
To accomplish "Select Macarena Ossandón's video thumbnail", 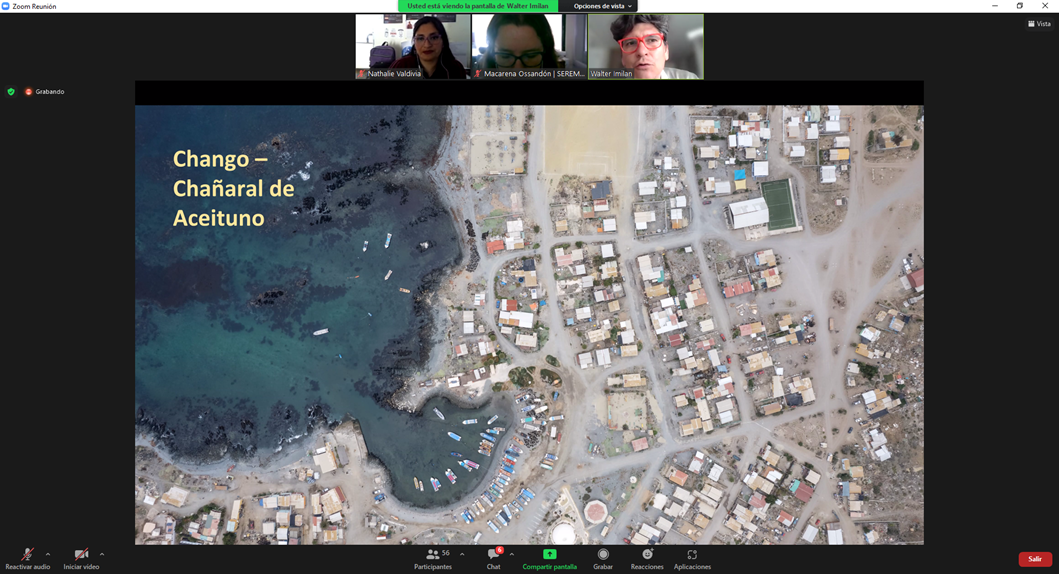I will coord(529,46).
